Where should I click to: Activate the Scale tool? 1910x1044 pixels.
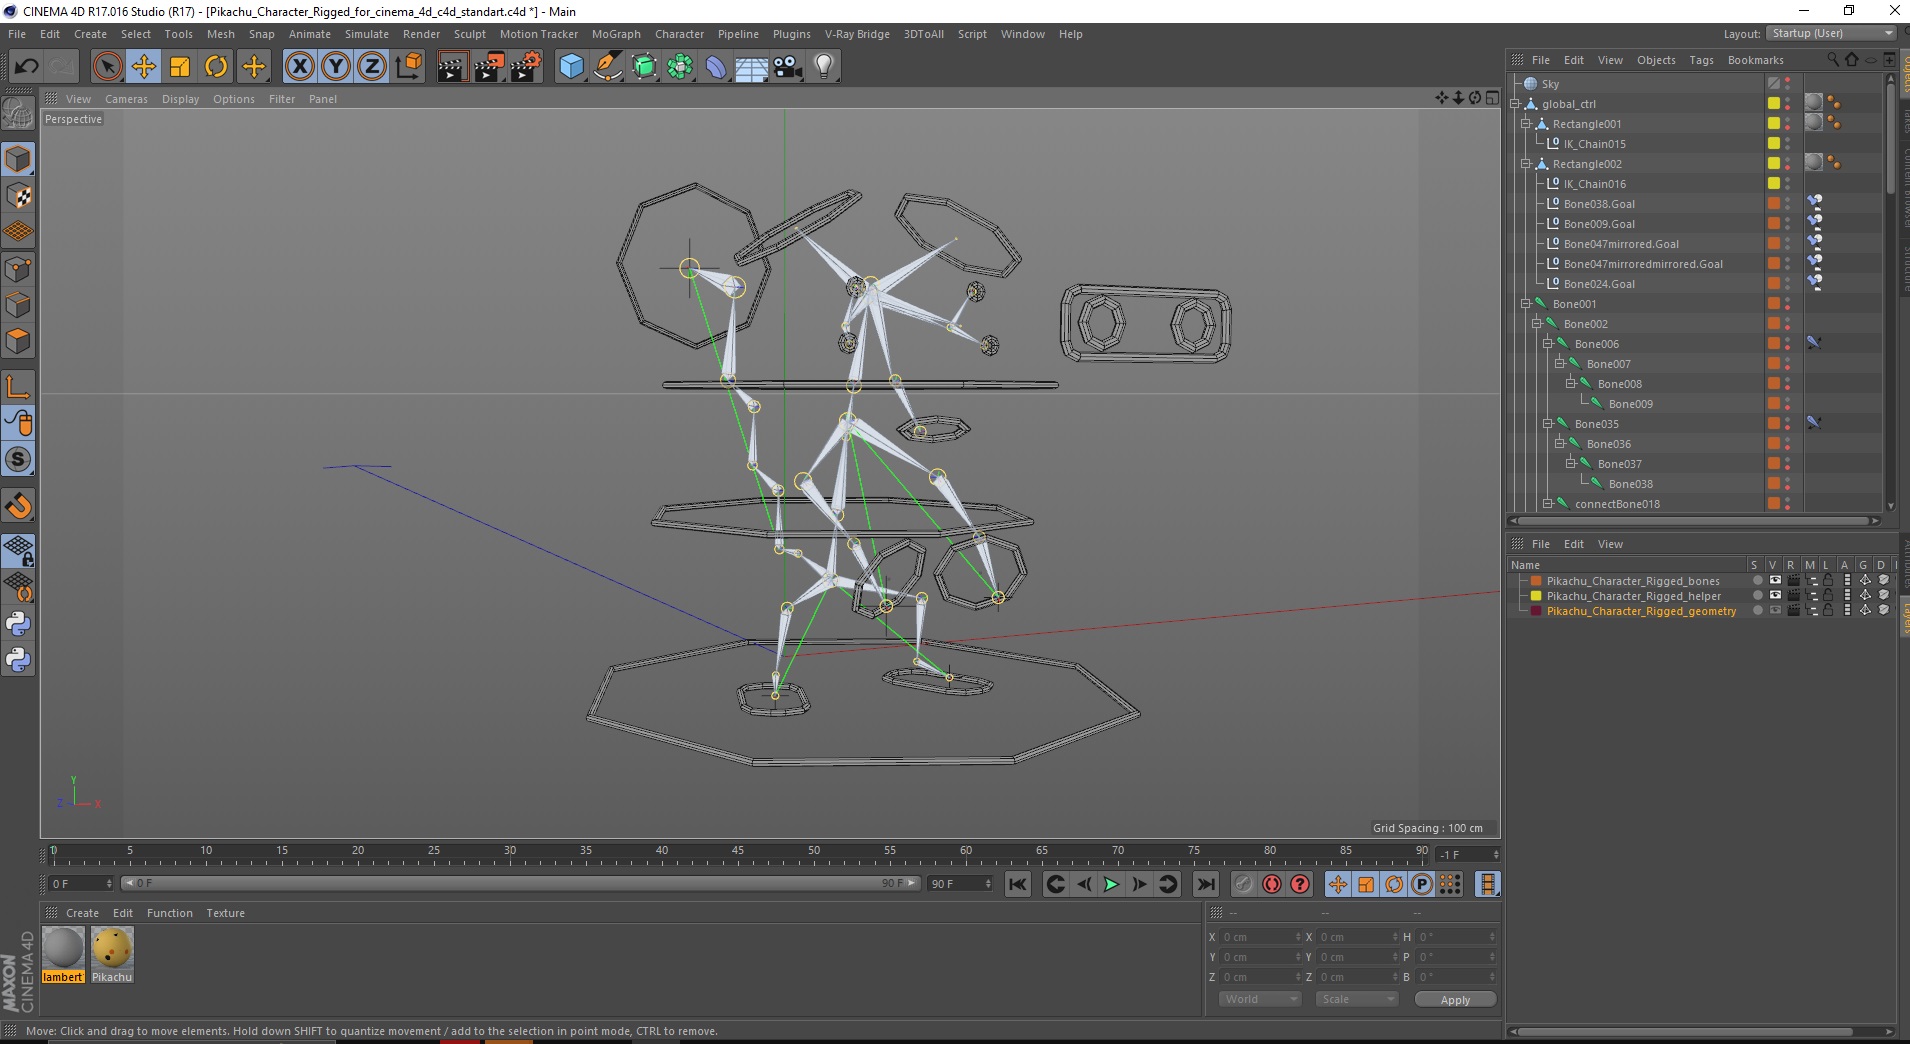point(180,67)
